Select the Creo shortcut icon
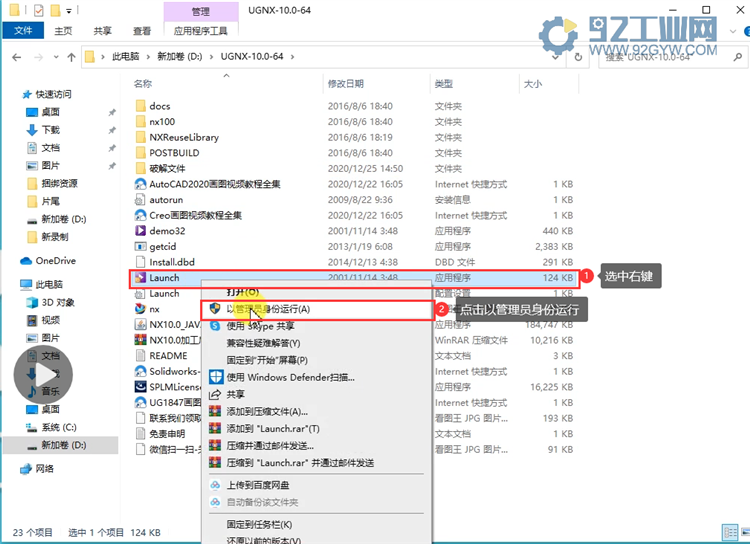Viewport: 750px width, 544px height. point(141,215)
